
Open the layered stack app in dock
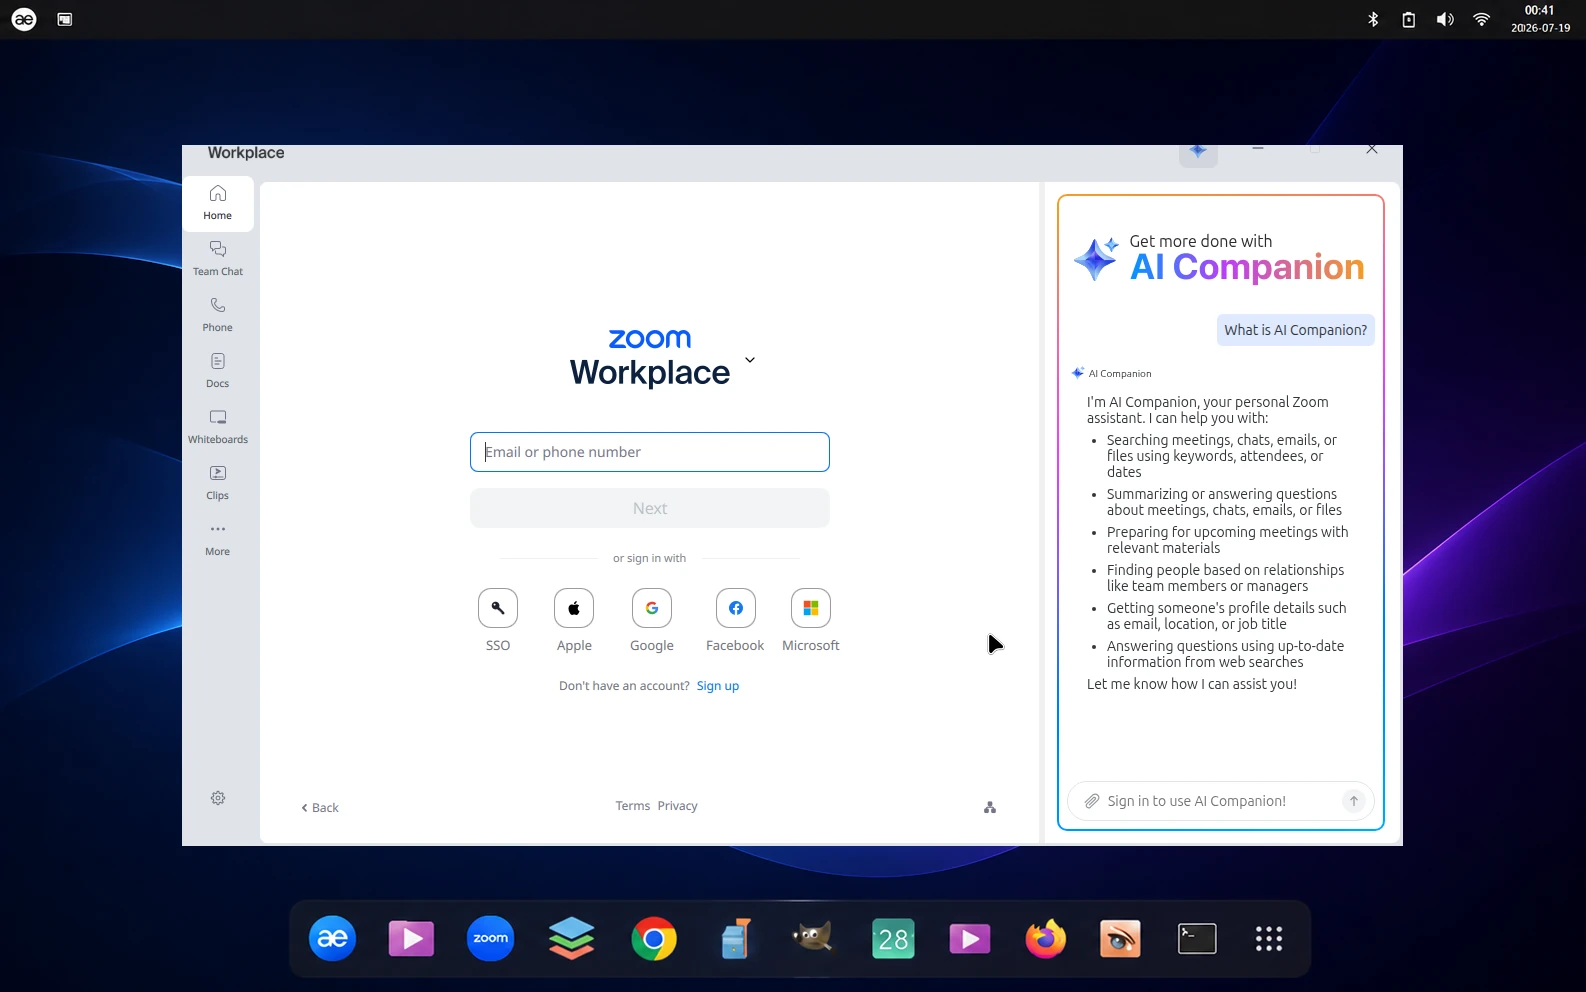572,939
